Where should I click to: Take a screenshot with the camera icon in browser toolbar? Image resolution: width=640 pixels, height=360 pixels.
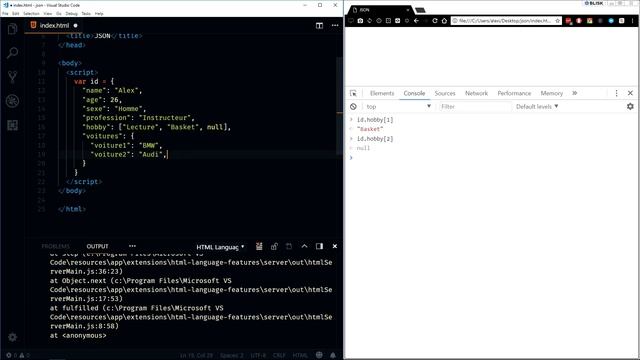coord(360,21)
